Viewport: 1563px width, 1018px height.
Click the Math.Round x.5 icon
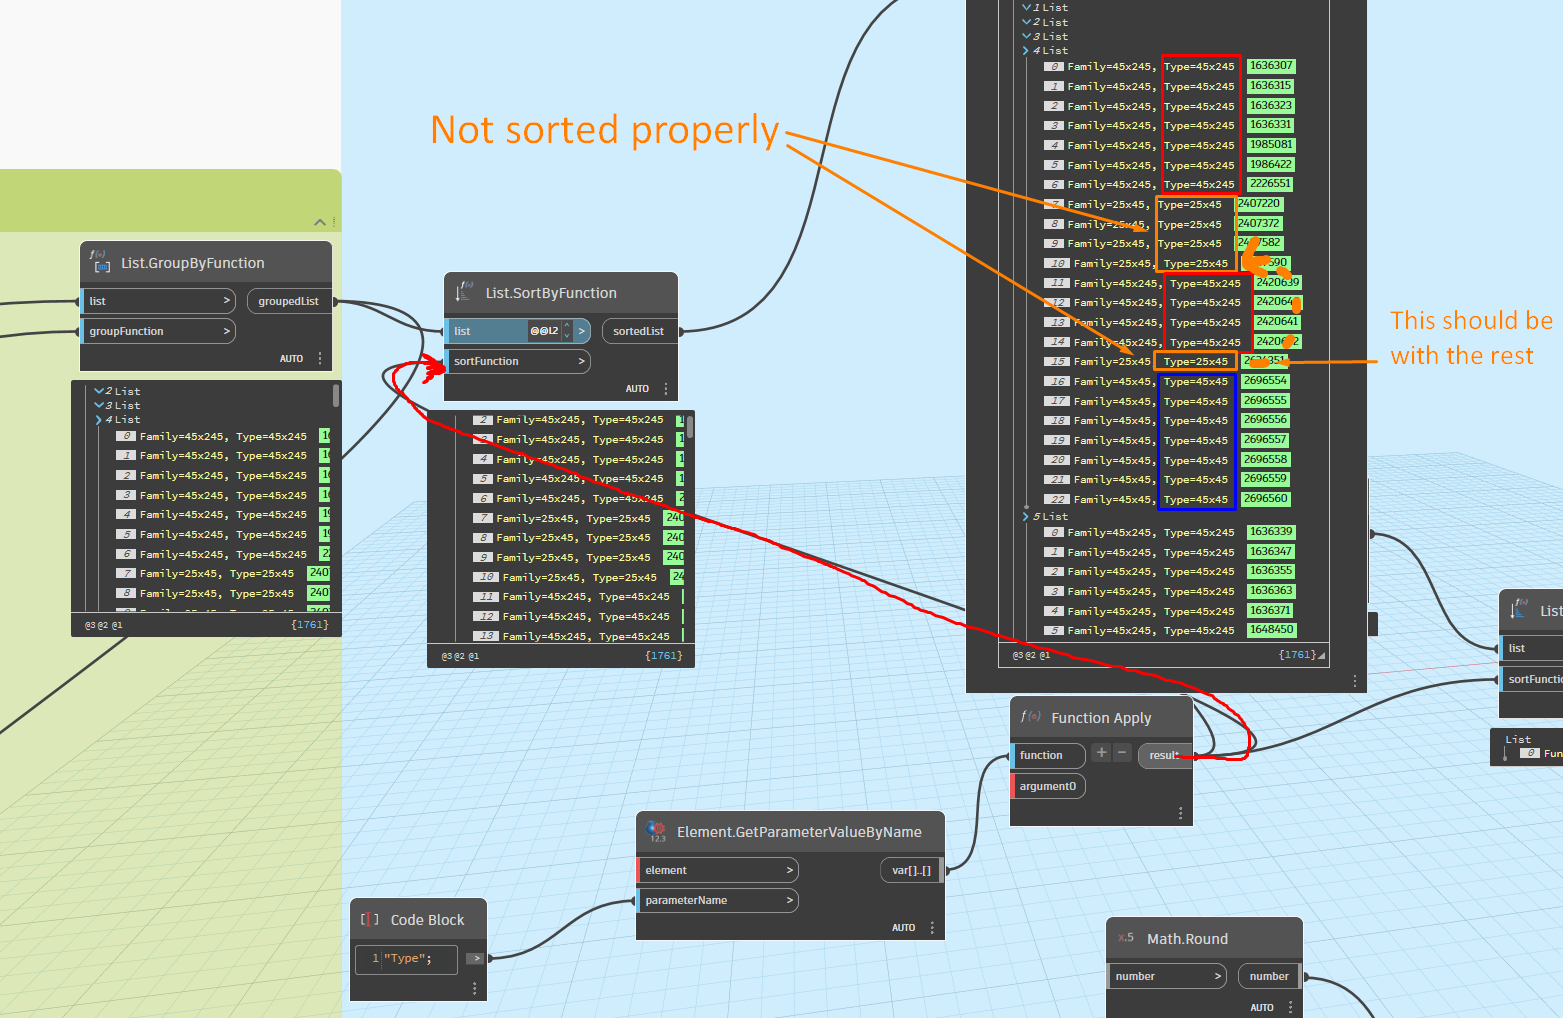1126,938
